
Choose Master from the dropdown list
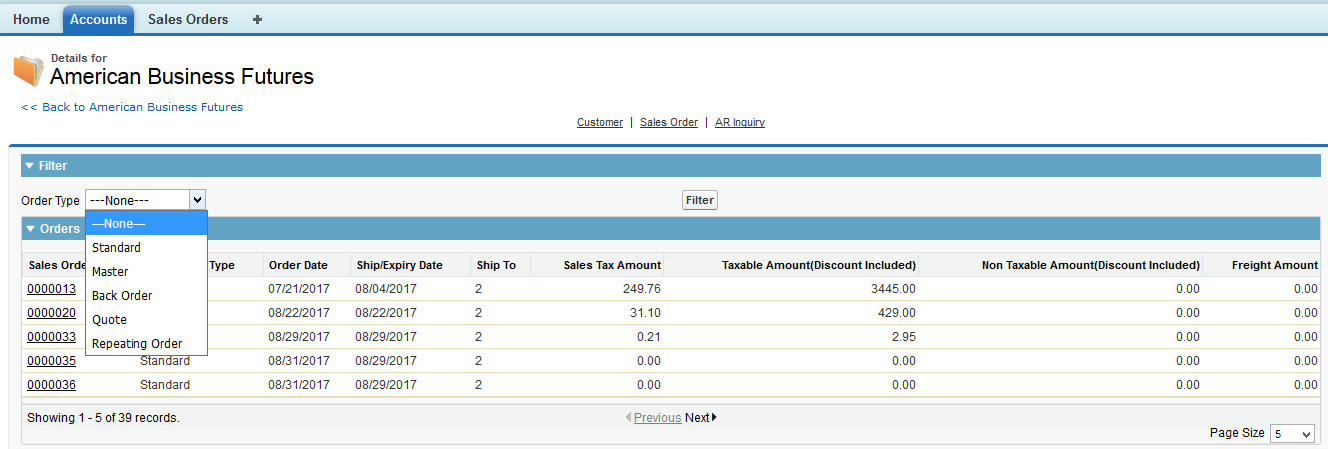coord(110,272)
